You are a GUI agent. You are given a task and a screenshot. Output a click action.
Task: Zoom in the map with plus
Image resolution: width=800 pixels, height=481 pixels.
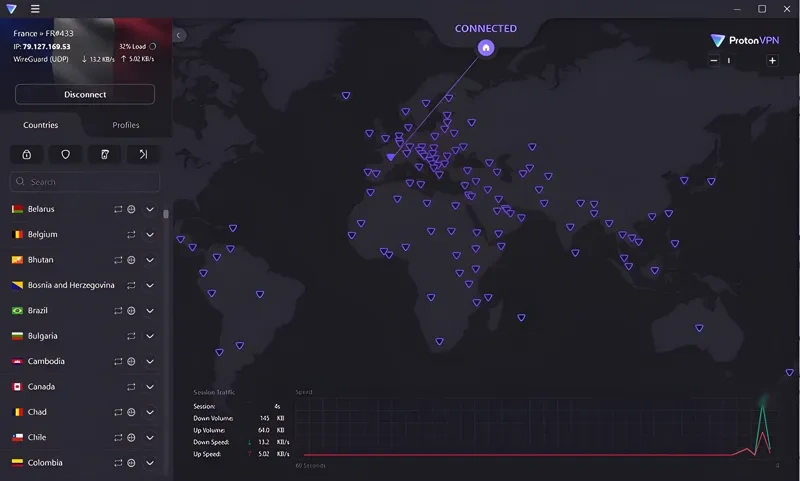click(x=772, y=61)
